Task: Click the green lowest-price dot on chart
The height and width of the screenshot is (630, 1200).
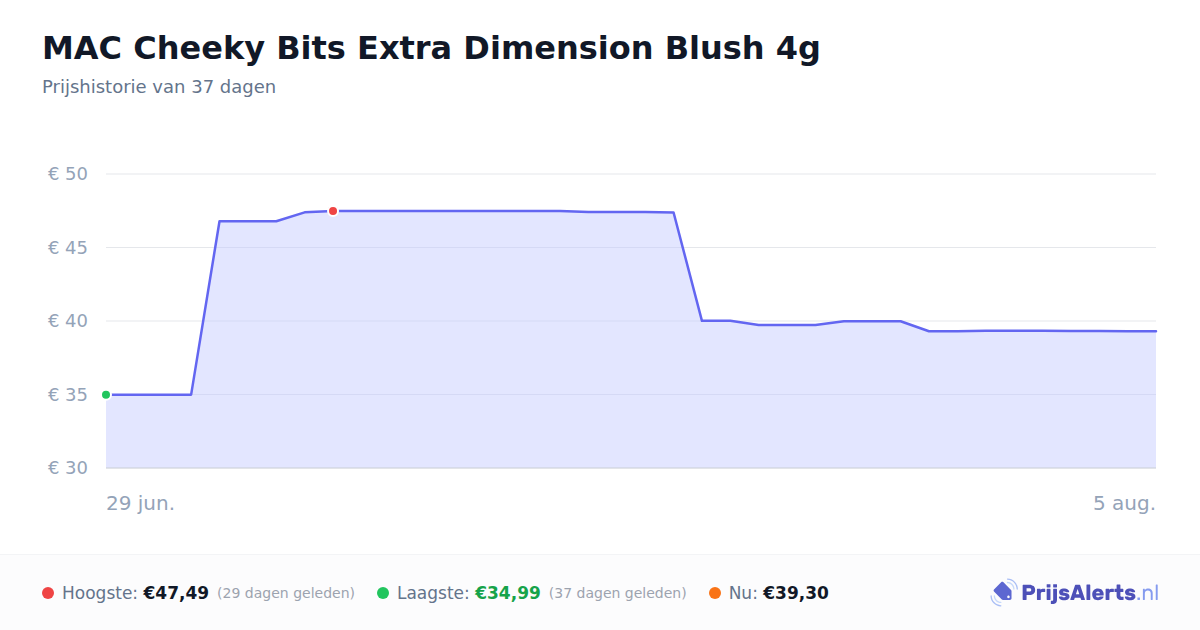Action: [x=106, y=395]
